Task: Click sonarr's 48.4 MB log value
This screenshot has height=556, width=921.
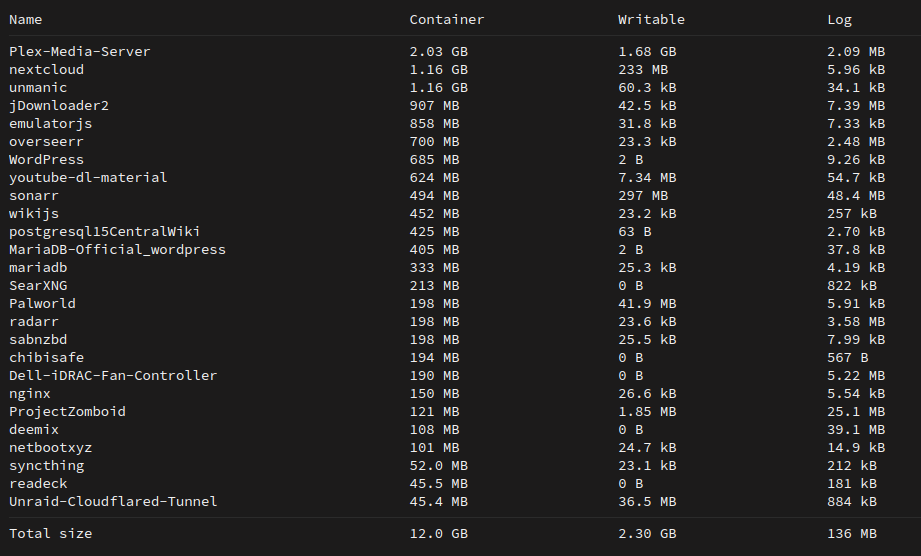Action: click(x=856, y=196)
